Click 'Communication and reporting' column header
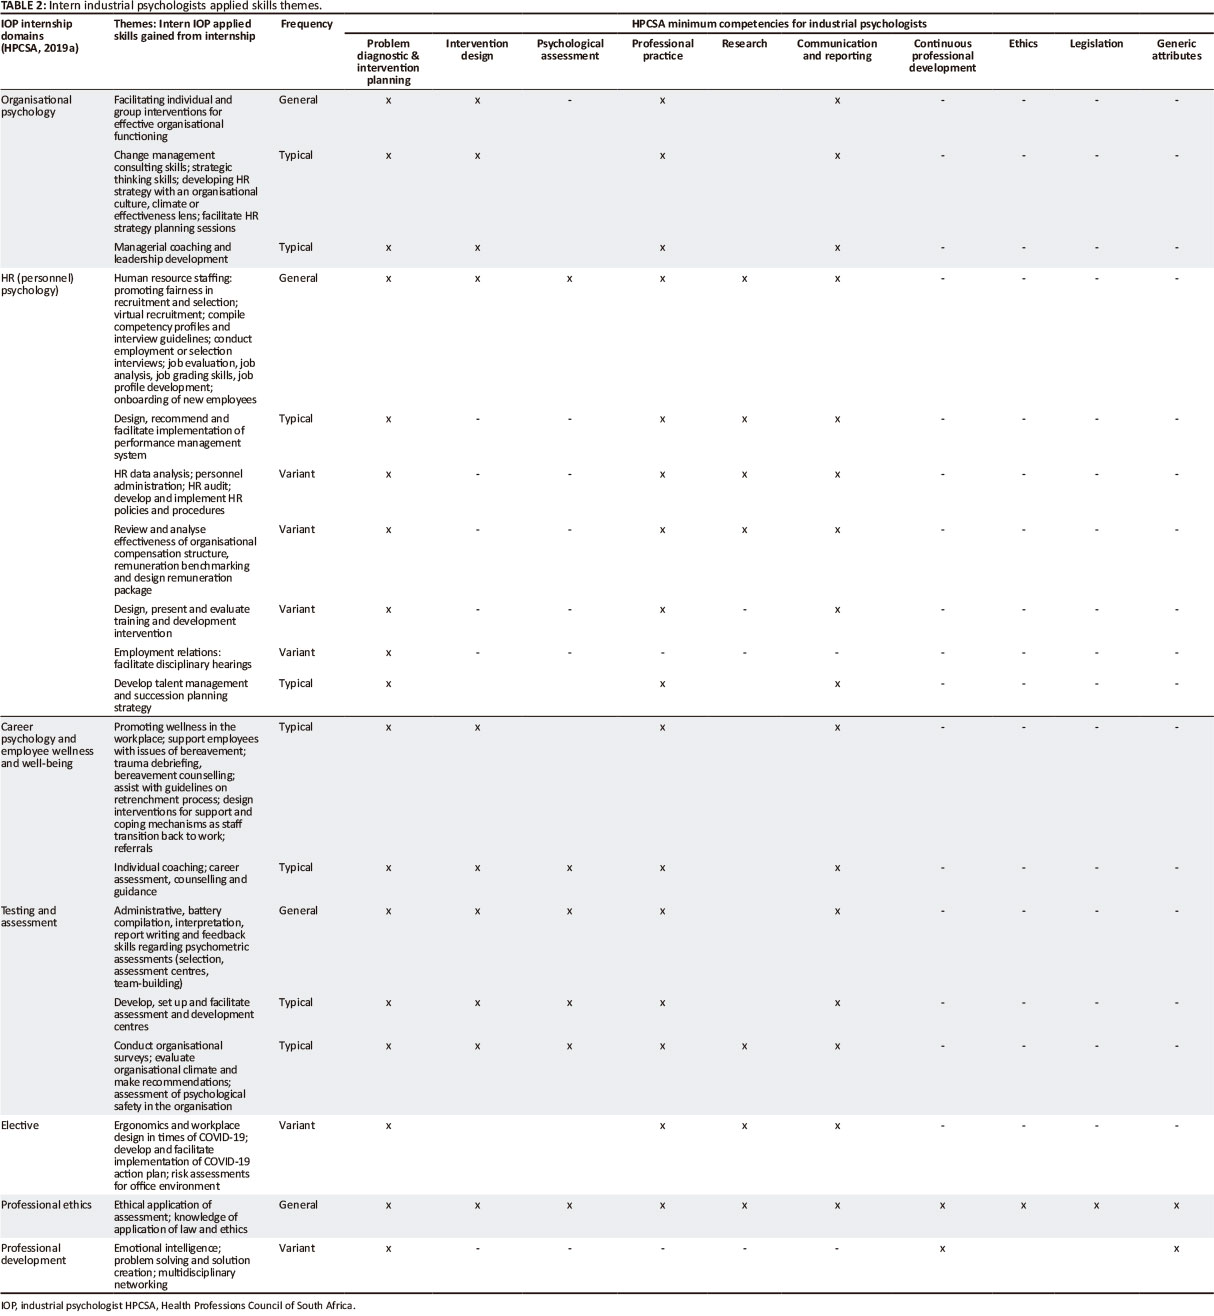 click(837, 50)
